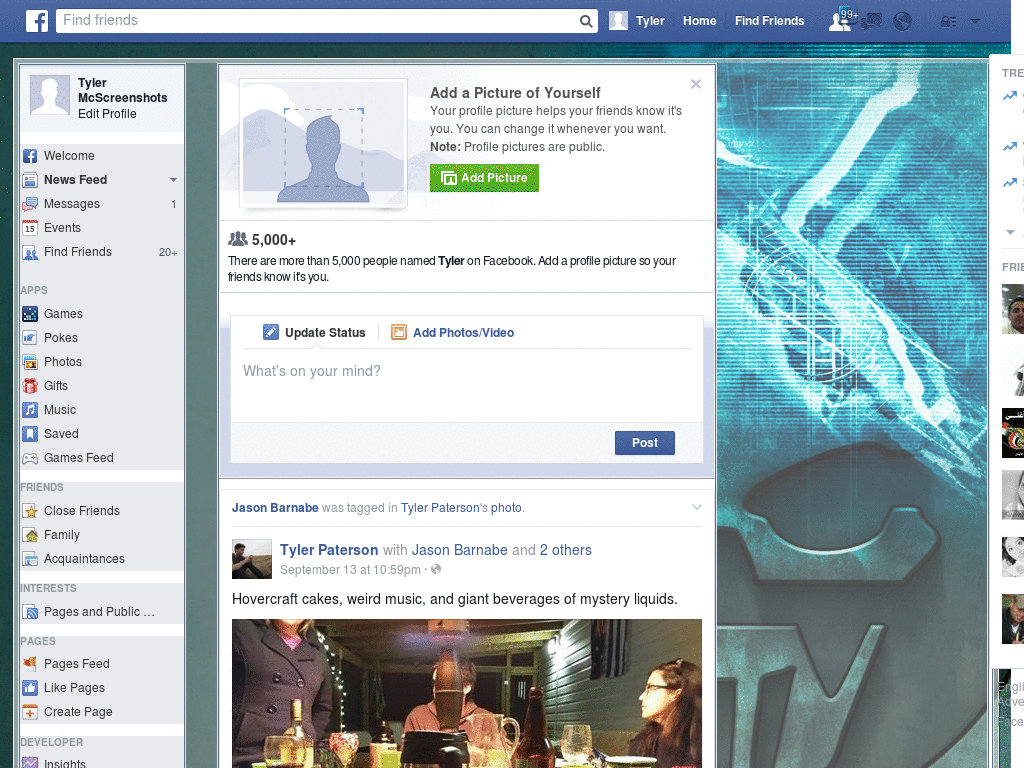
Task: Click the News Feed sidebar icon
Action: (30, 180)
